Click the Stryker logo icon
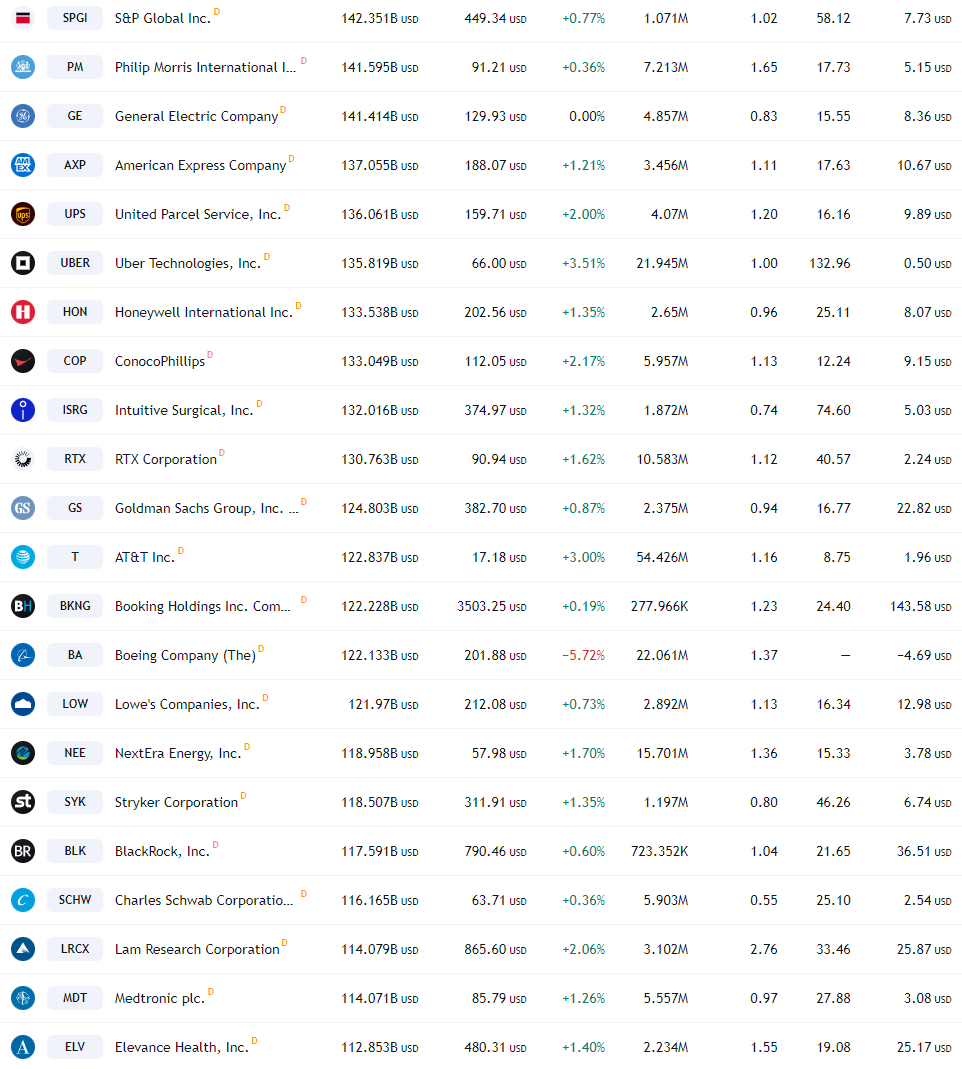Viewport: 962px width, 1069px height. 23,802
